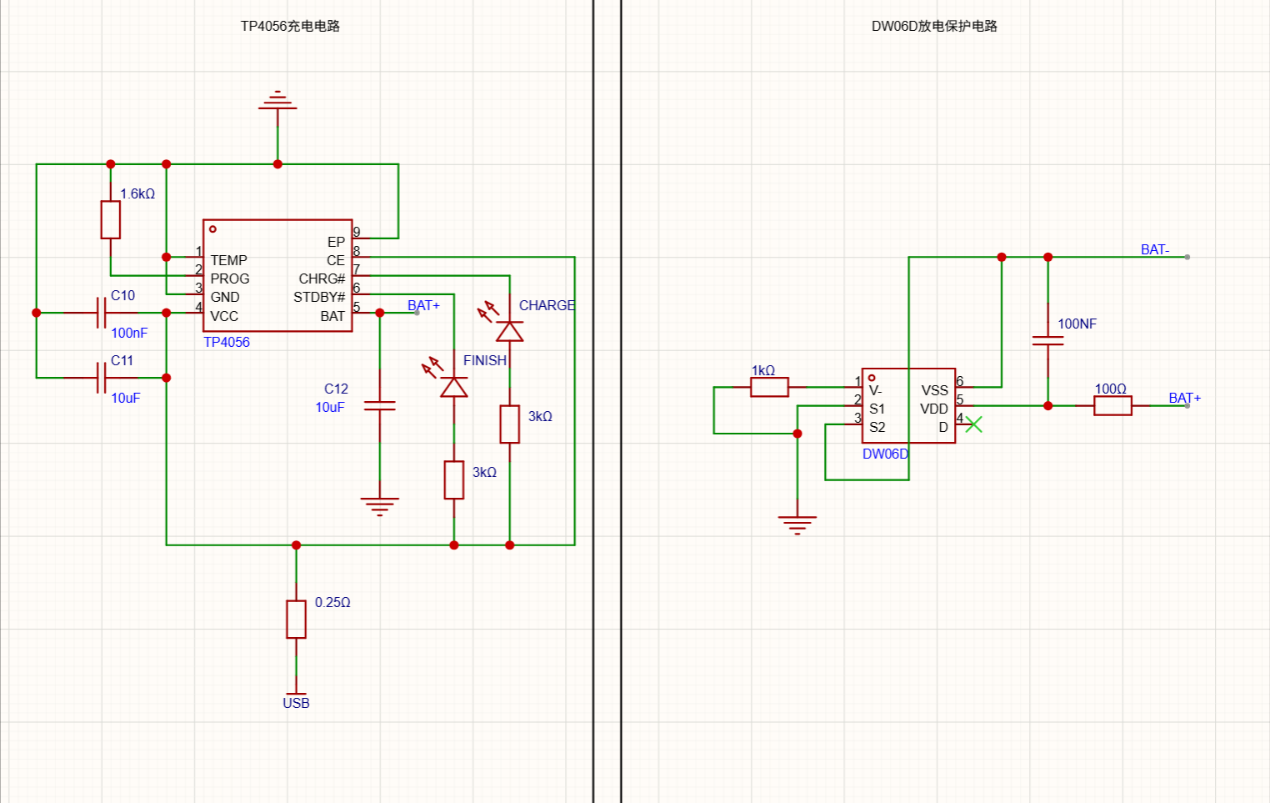1270x803 pixels.
Task: Click the VDD pin label on DW06D
Action: (934, 408)
